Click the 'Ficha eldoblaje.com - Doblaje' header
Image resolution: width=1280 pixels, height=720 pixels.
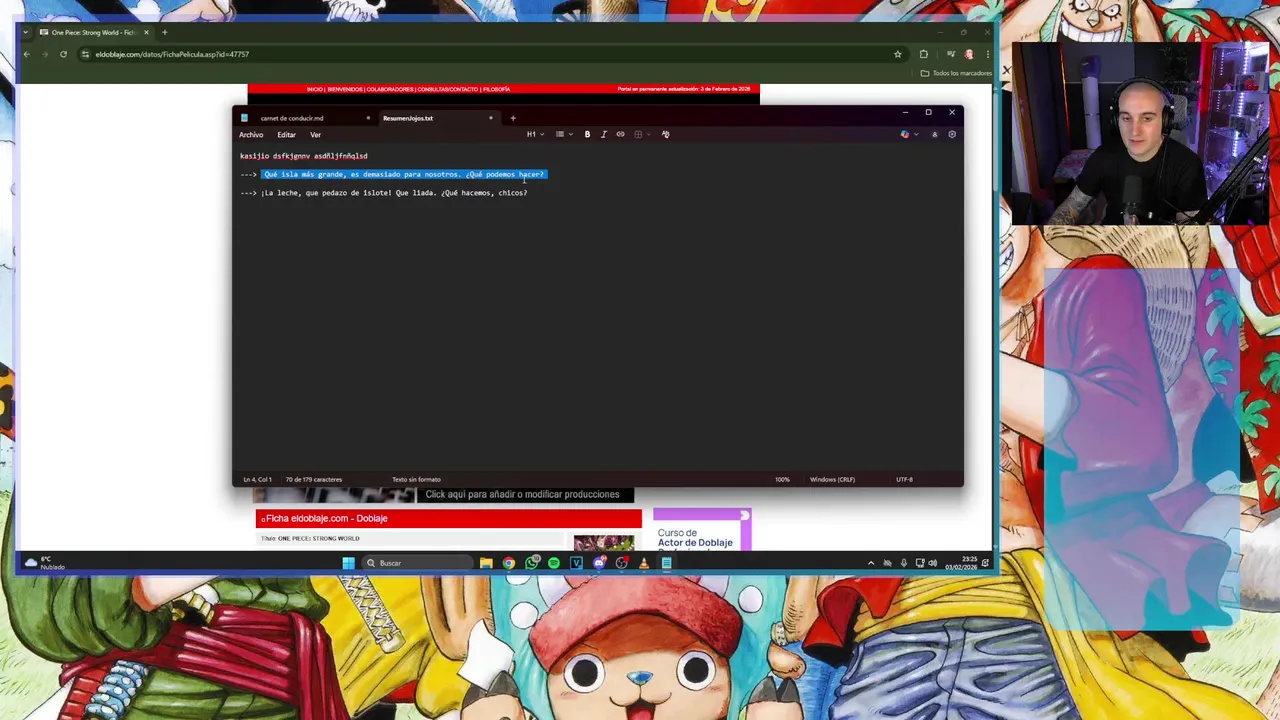coord(448,518)
